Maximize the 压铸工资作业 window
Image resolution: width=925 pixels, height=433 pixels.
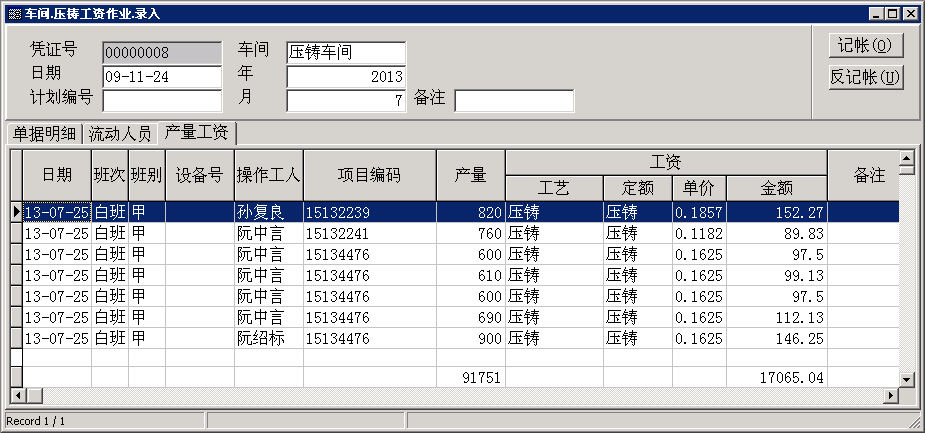click(x=893, y=13)
